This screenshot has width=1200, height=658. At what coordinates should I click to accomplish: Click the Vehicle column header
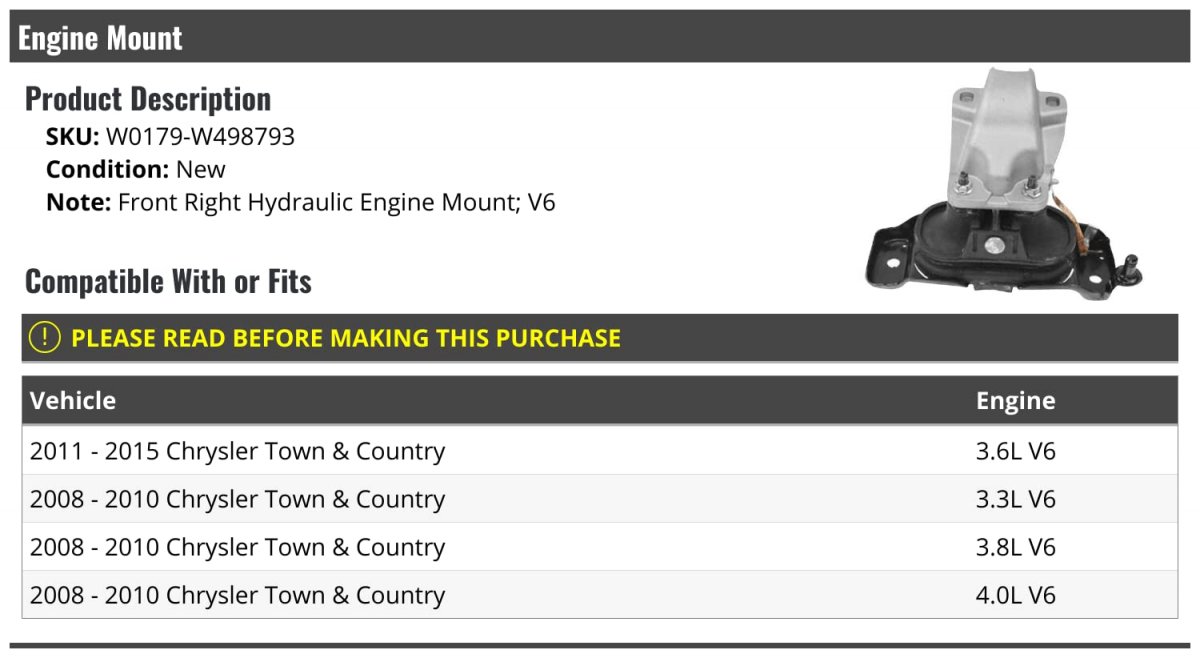click(73, 401)
